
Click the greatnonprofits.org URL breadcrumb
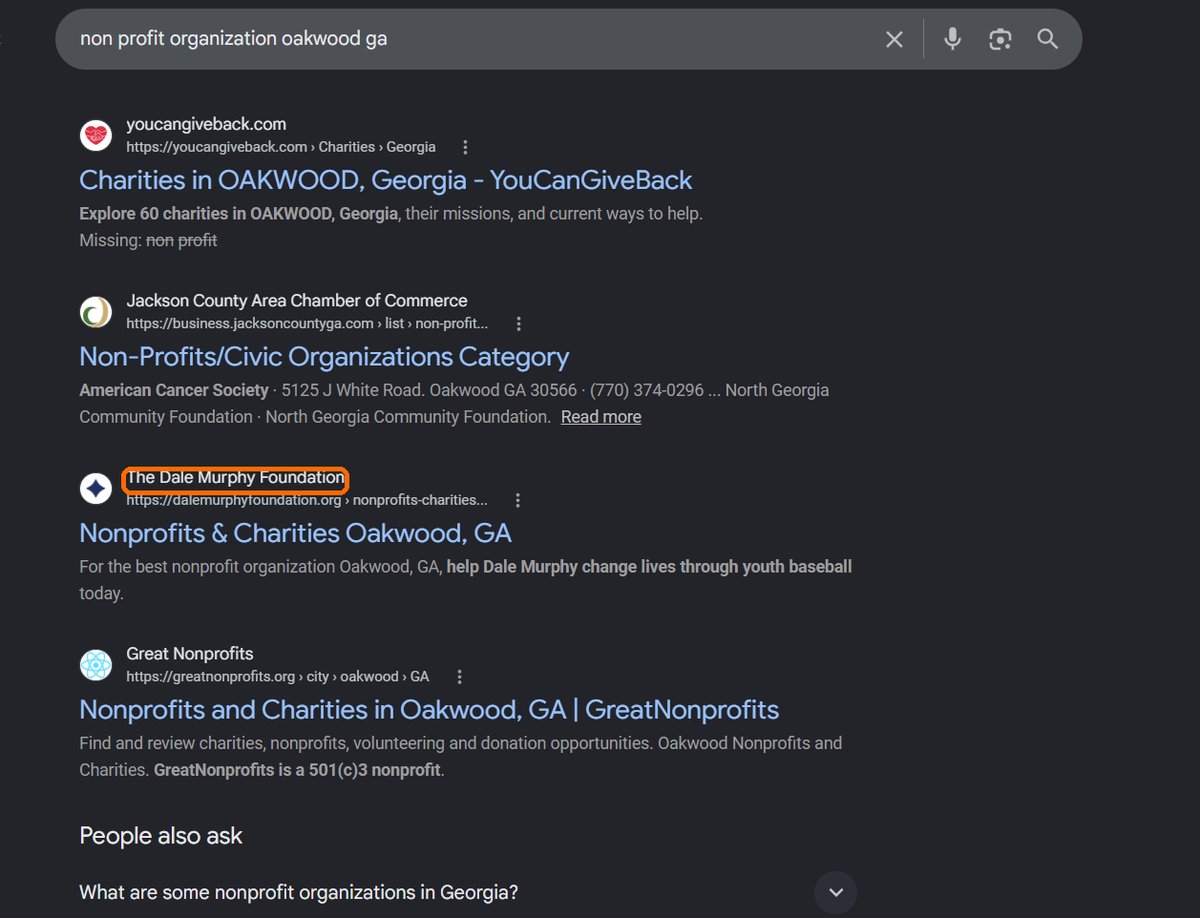point(278,677)
